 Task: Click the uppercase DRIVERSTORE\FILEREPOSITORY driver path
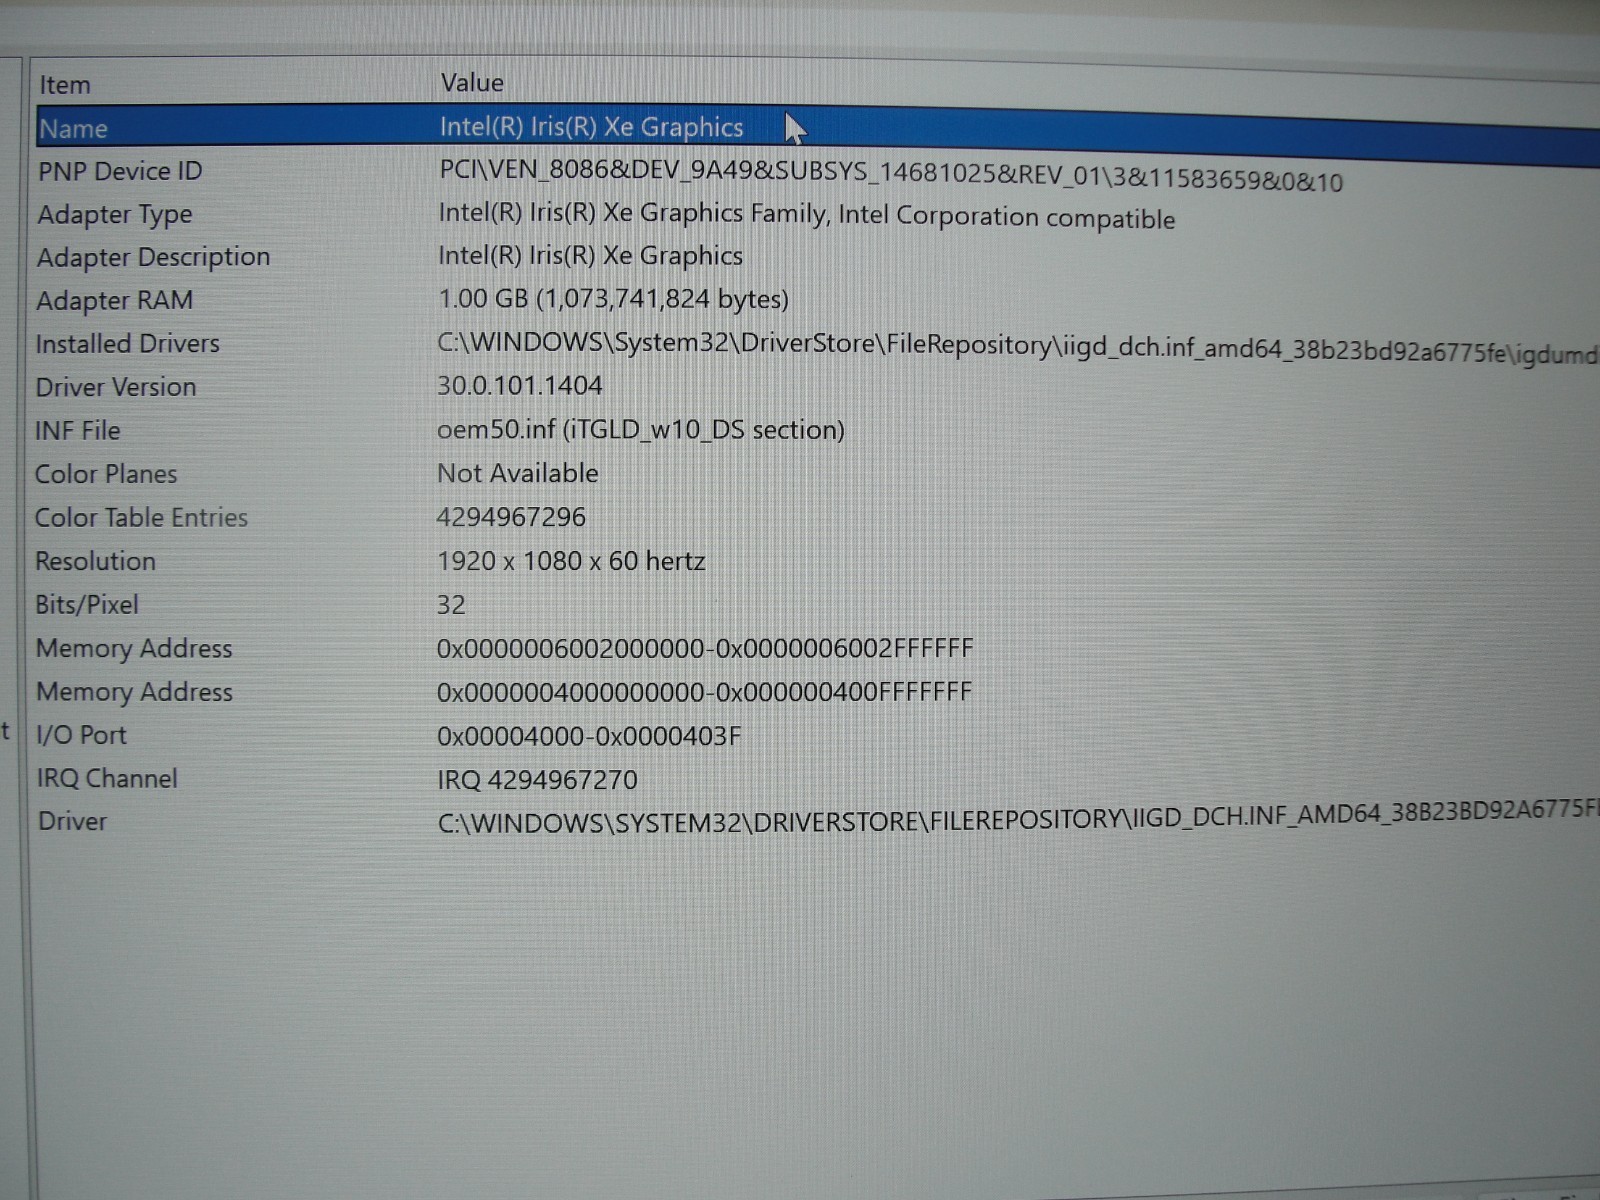click(1018, 817)
